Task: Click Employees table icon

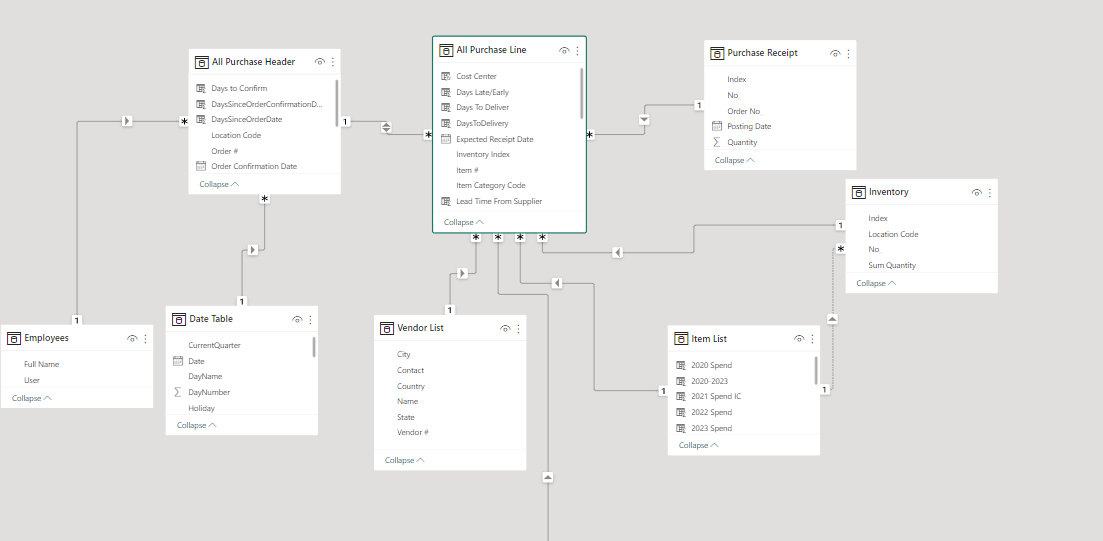Action: pos(14,339)
